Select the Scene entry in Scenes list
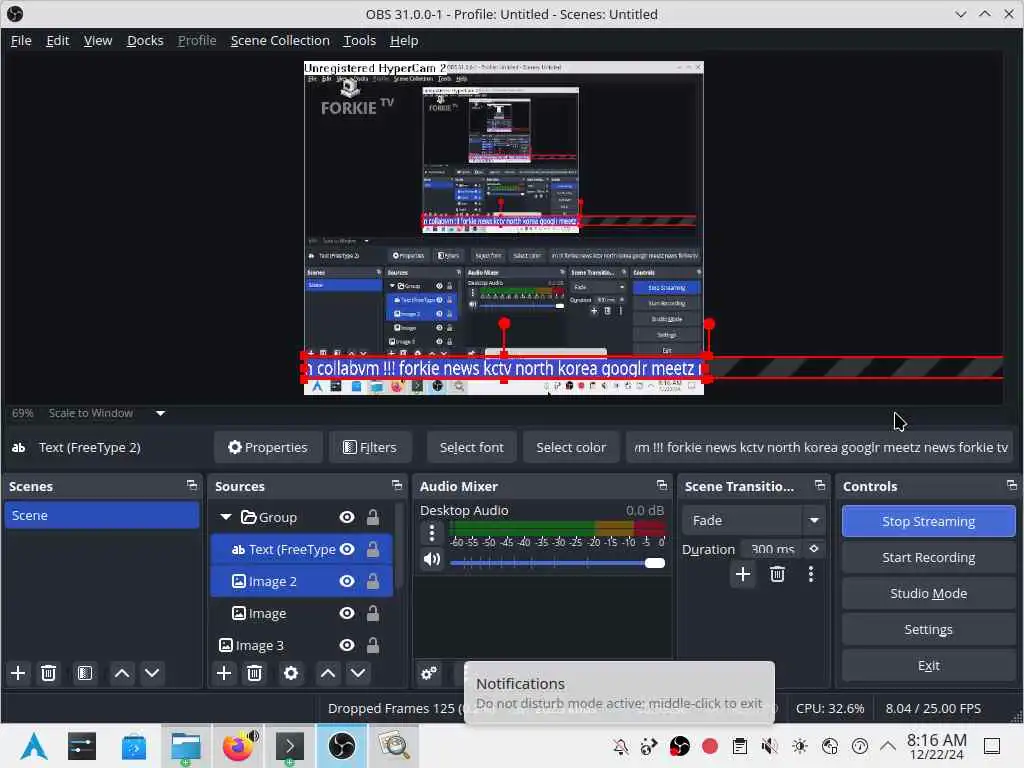 [102, 515]
